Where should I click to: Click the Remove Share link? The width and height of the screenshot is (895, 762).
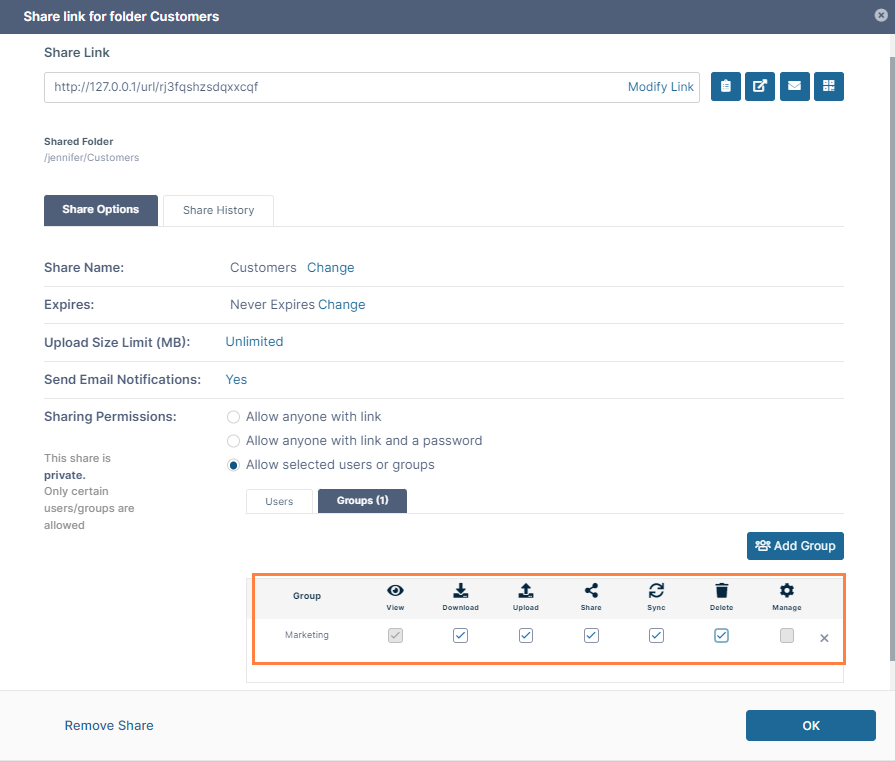click(x=109, y=725)
